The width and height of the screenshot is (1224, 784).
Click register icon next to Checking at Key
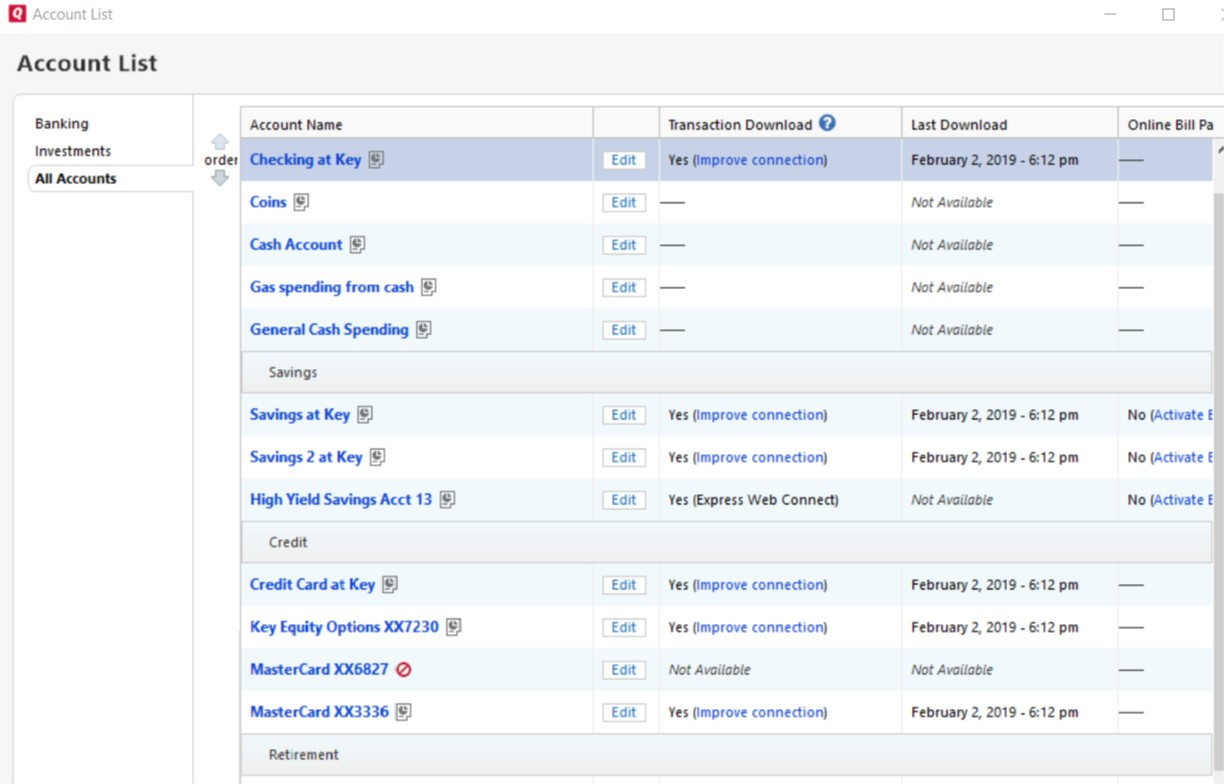[x=376, y=160]
